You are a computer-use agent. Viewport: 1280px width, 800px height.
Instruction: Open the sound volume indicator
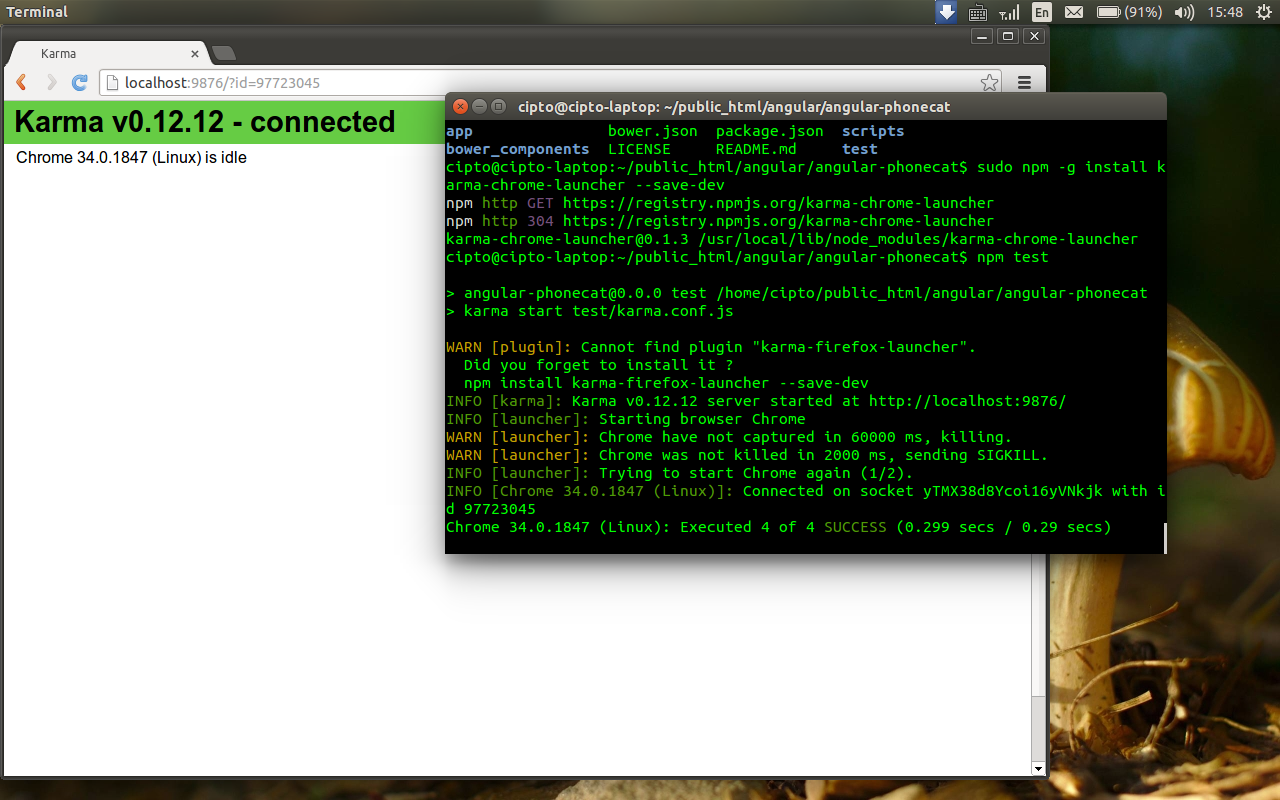coord(1184,12)
